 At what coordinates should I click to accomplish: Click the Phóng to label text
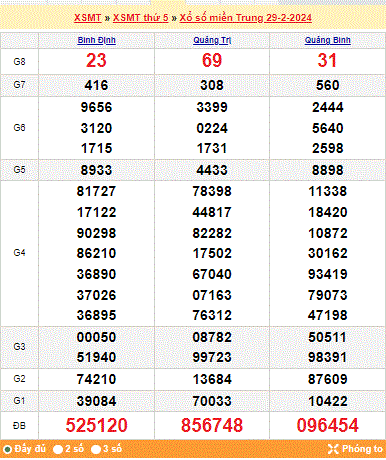362,449
